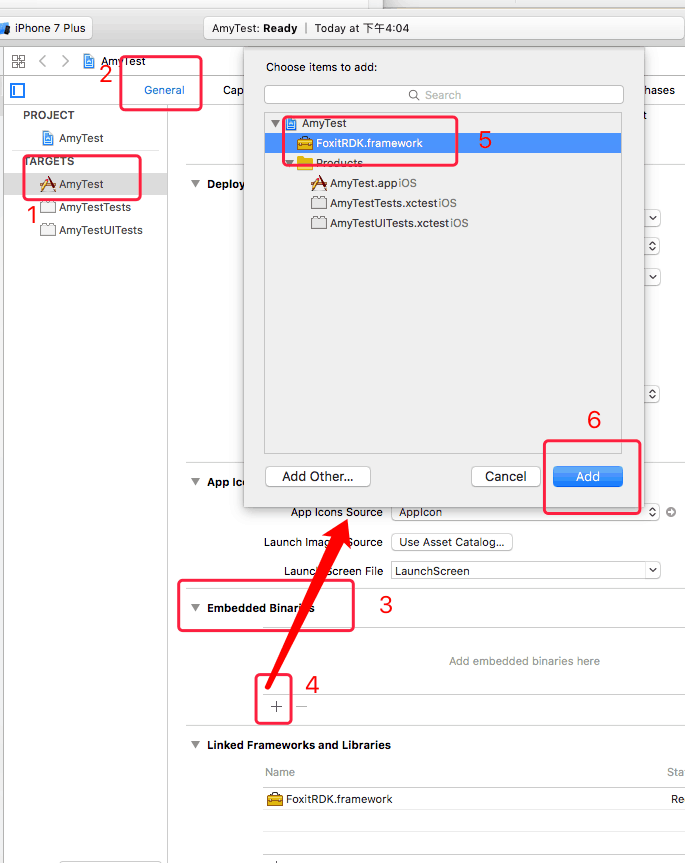Viewport: 685px width, 863px height.
Task: Go forward with the right chevron
Action: [x=65, y=61]
